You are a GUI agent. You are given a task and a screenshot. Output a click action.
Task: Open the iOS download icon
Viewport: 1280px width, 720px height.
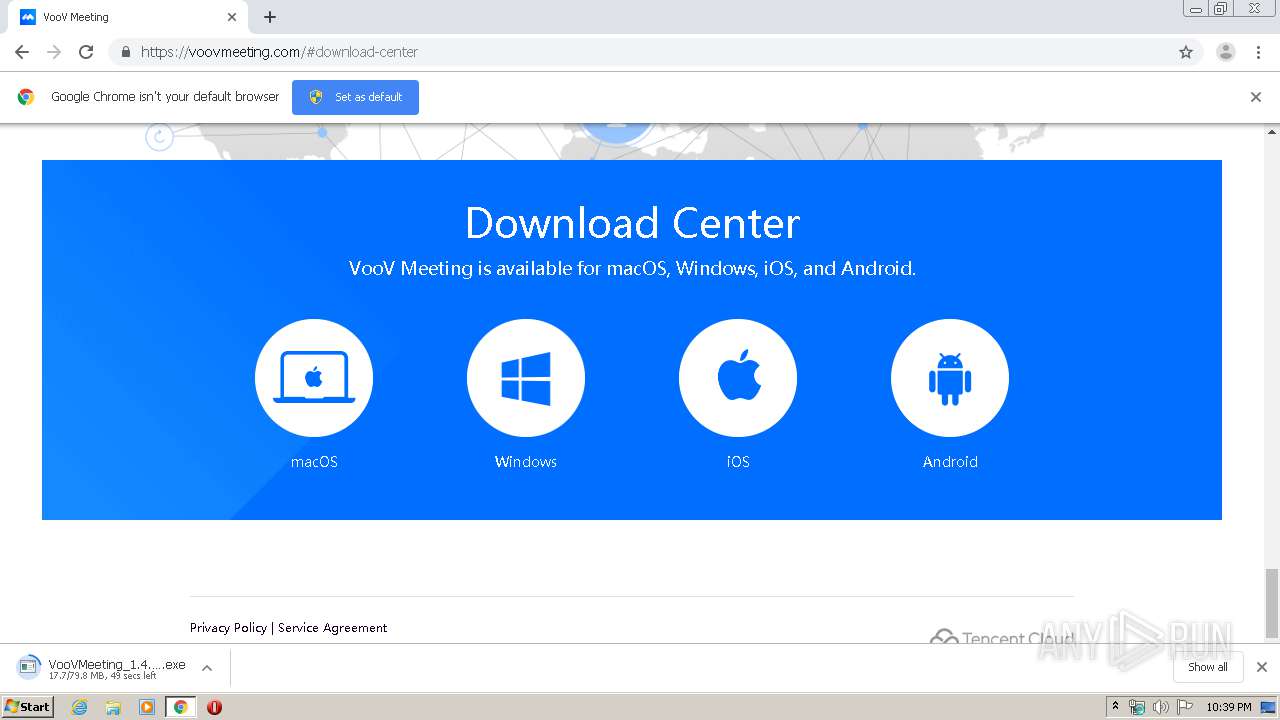coord(738,378)
